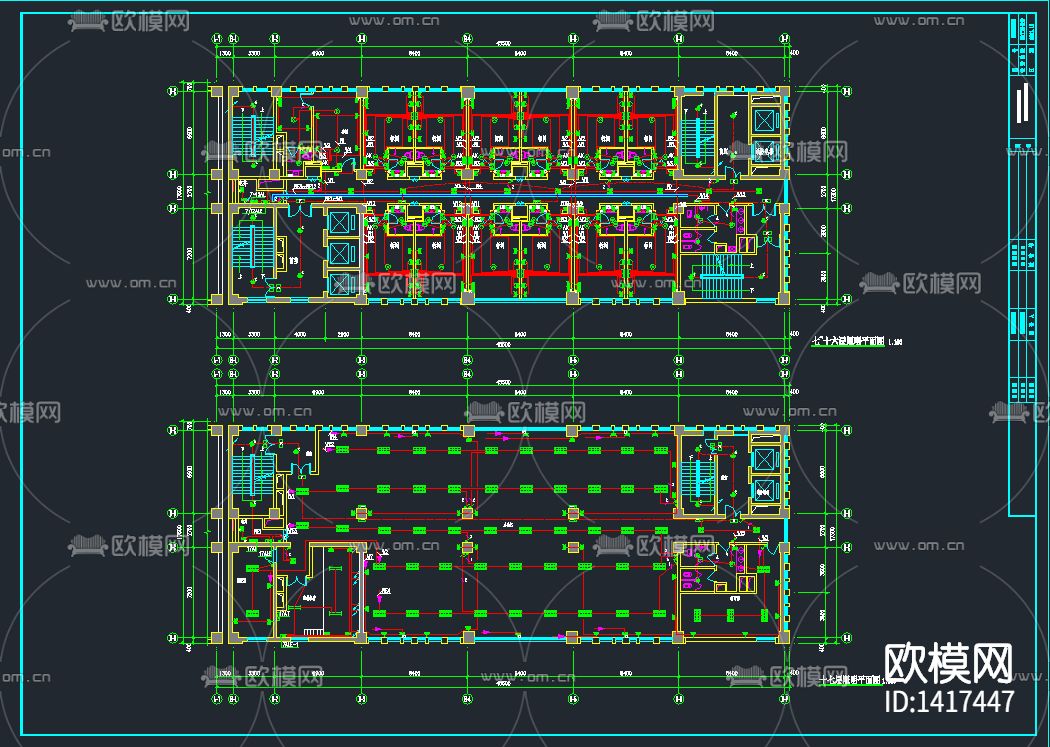
Task: Click the two white vertical bars in title block
Action: pos(1022,102)
